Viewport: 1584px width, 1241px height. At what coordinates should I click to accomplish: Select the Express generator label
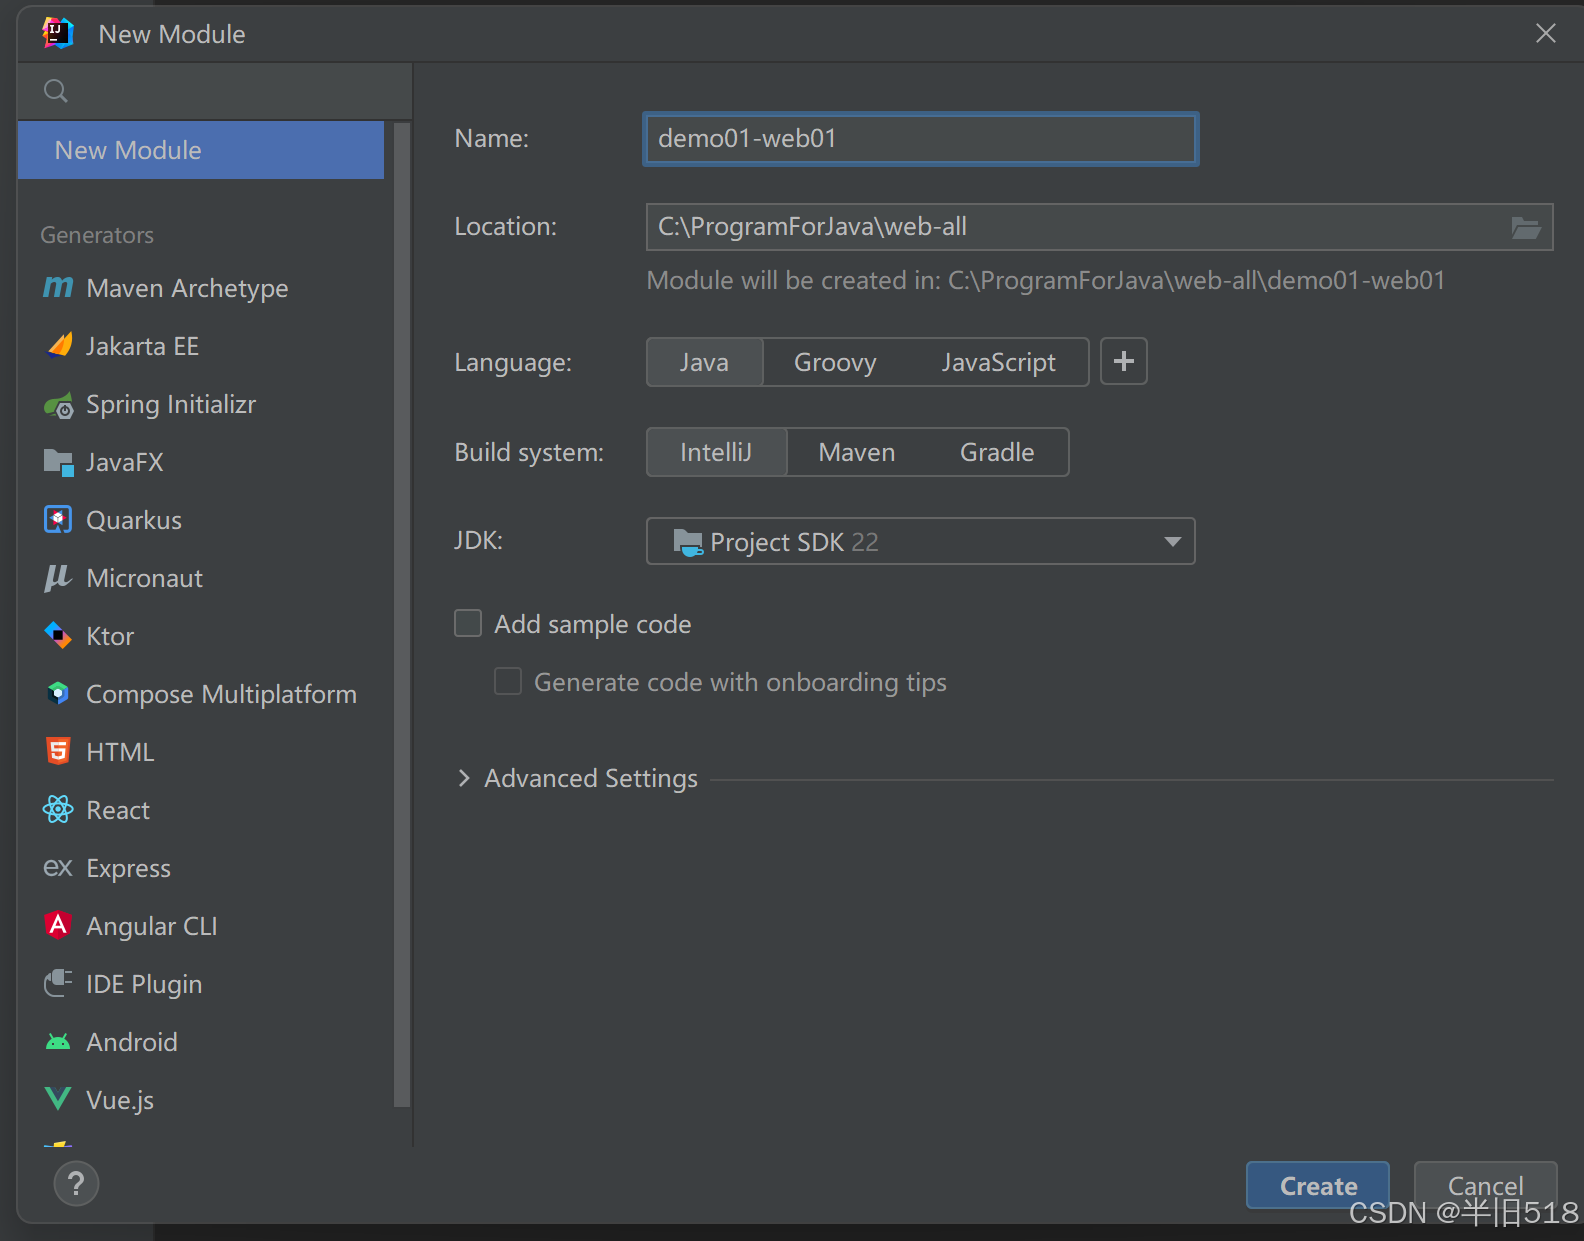click(x=129, y=868)
